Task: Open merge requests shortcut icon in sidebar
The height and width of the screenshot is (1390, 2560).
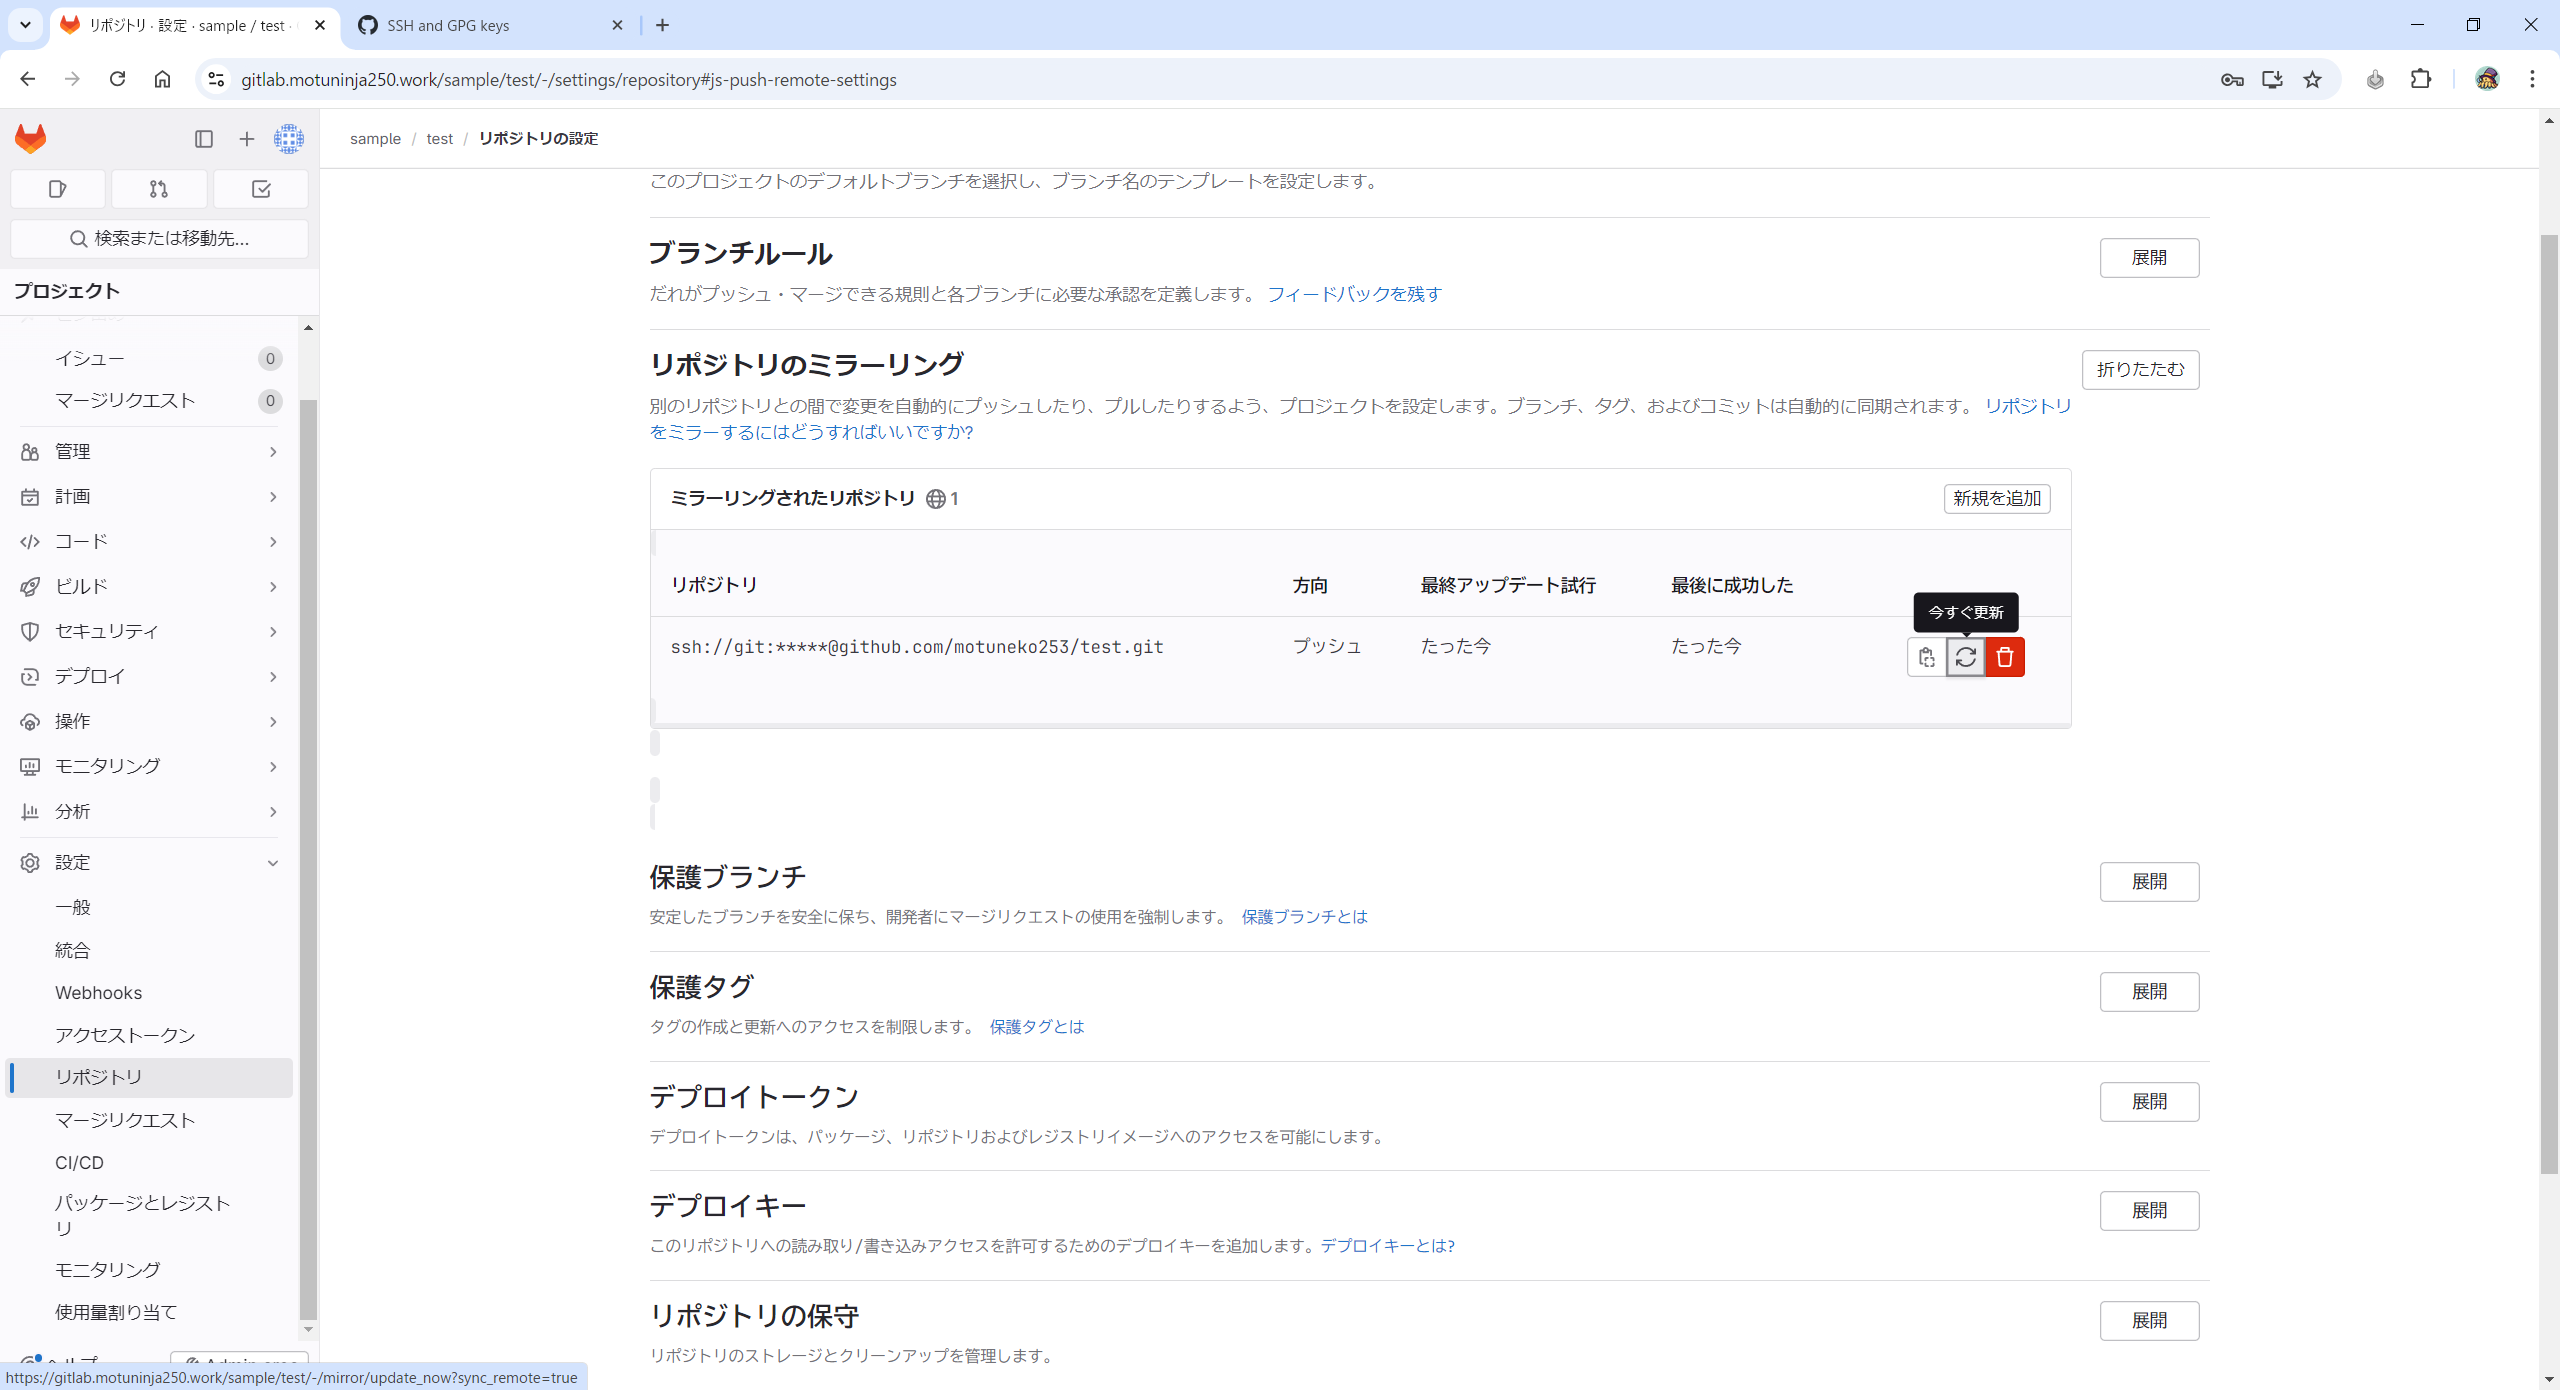Action: 159,189
